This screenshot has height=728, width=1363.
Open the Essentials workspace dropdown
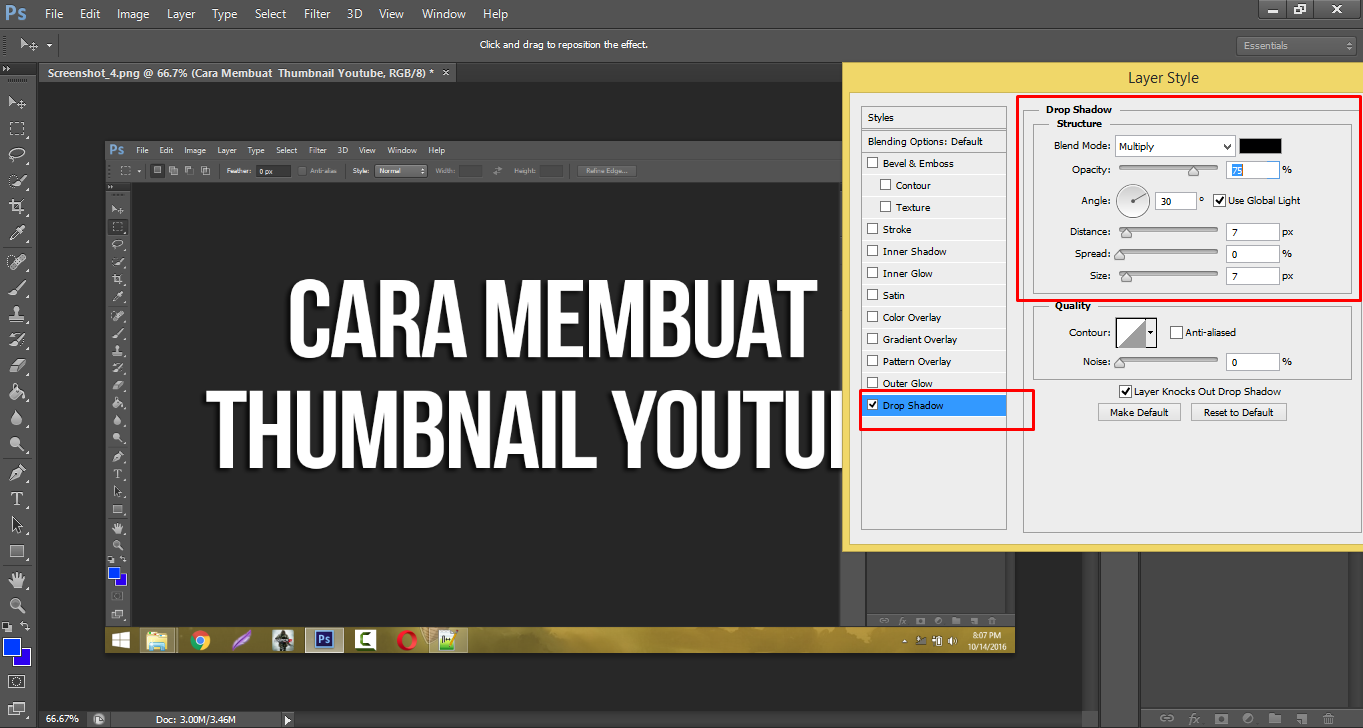pyautogui.click(x=1295, y=45)
